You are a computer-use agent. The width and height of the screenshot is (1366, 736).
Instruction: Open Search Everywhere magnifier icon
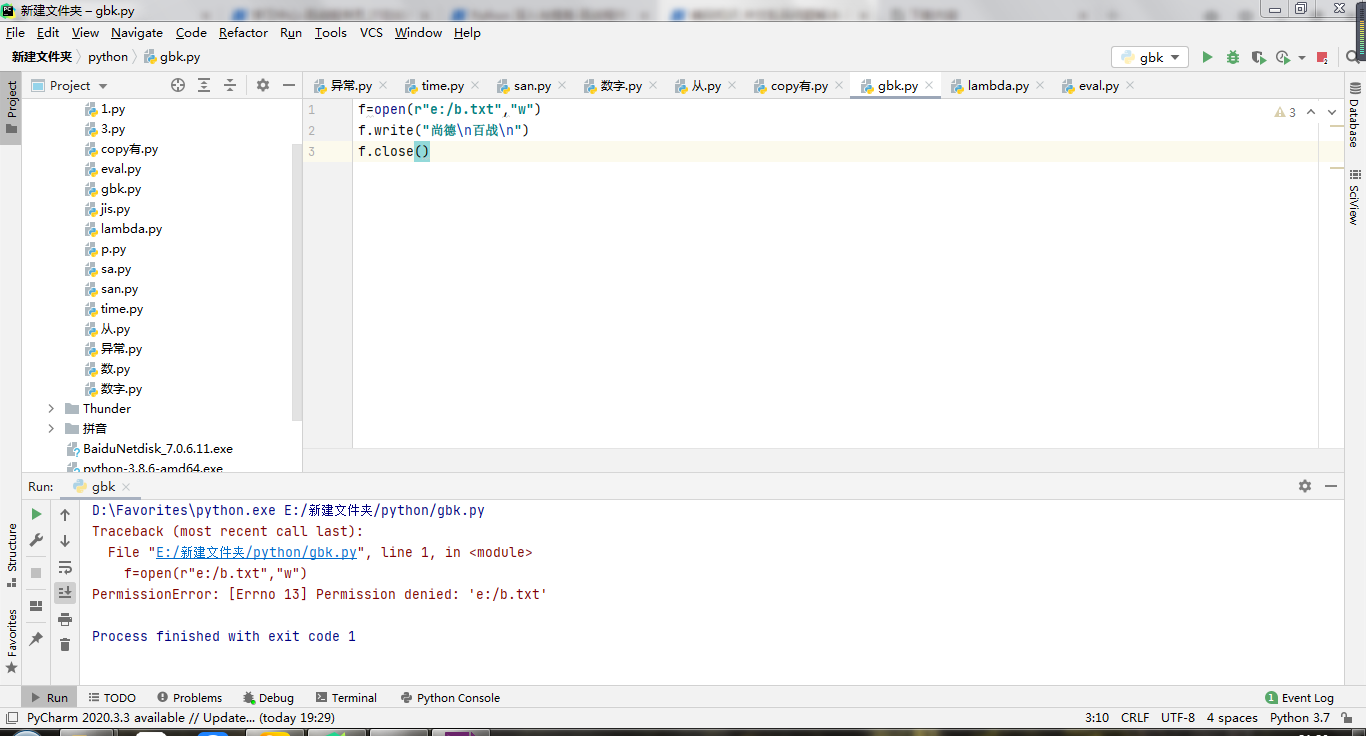(1352, 58)
